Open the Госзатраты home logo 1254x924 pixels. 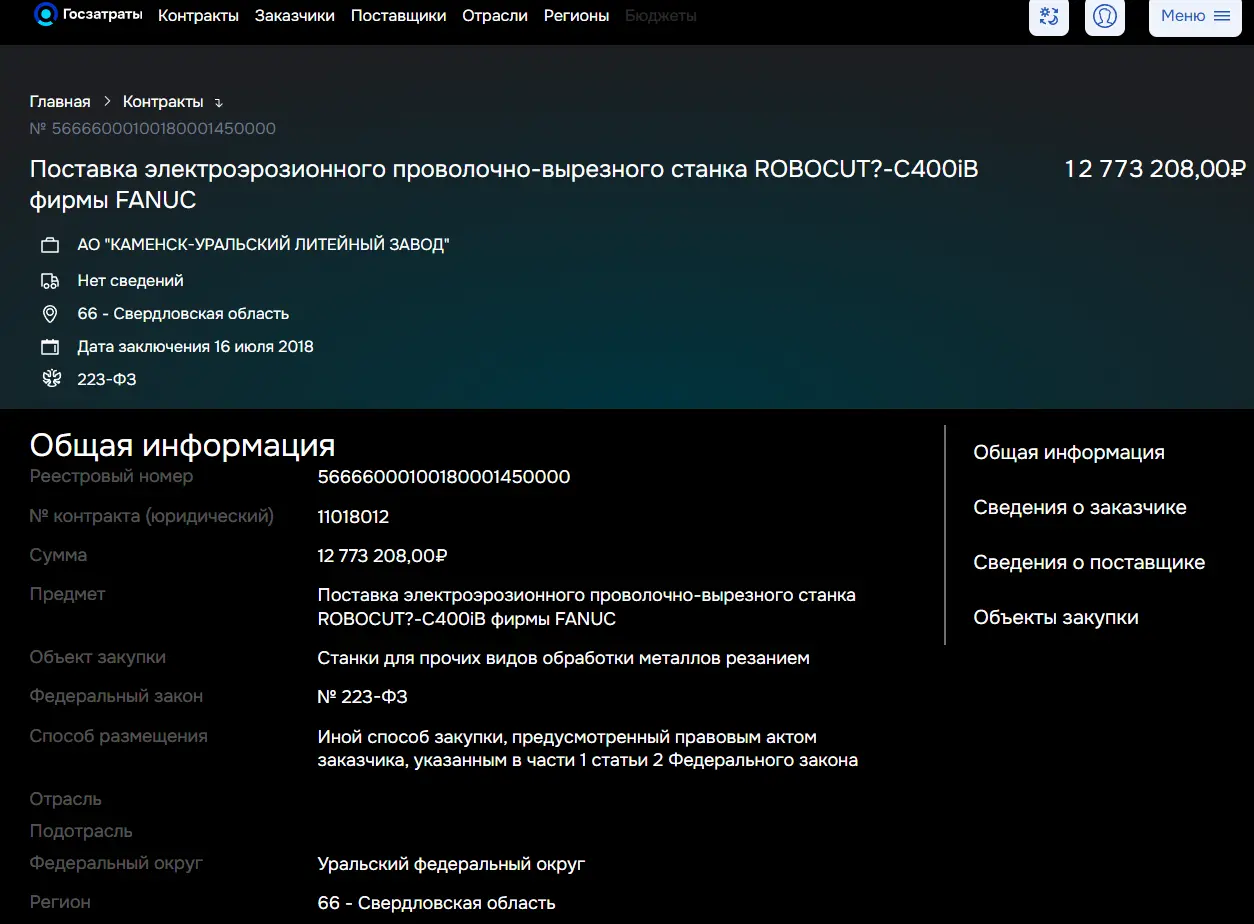pyautogui.click(x=88, y=15)
